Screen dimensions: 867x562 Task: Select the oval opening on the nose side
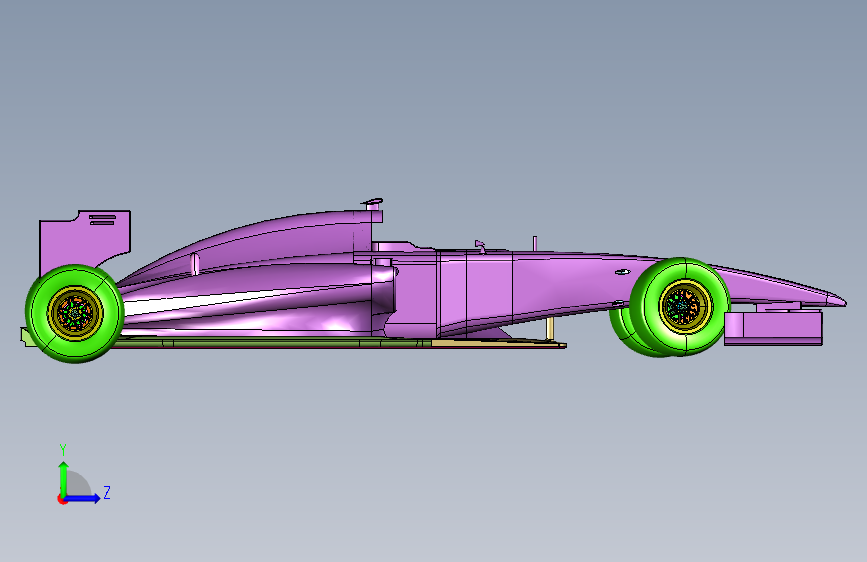pos(623,272)
